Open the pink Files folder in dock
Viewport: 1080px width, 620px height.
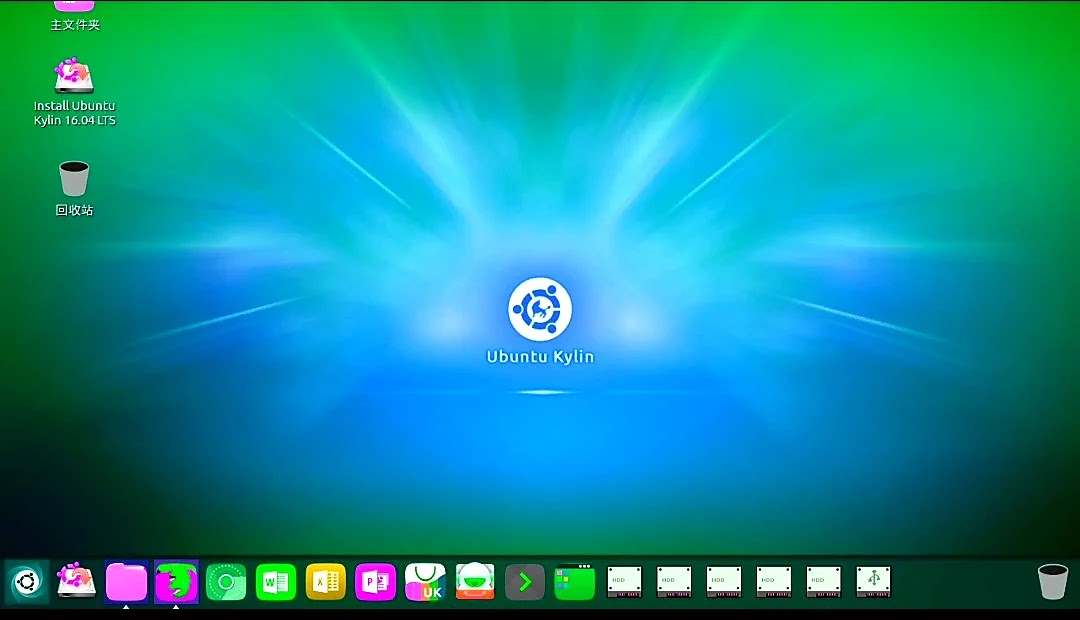click(126, 582)
